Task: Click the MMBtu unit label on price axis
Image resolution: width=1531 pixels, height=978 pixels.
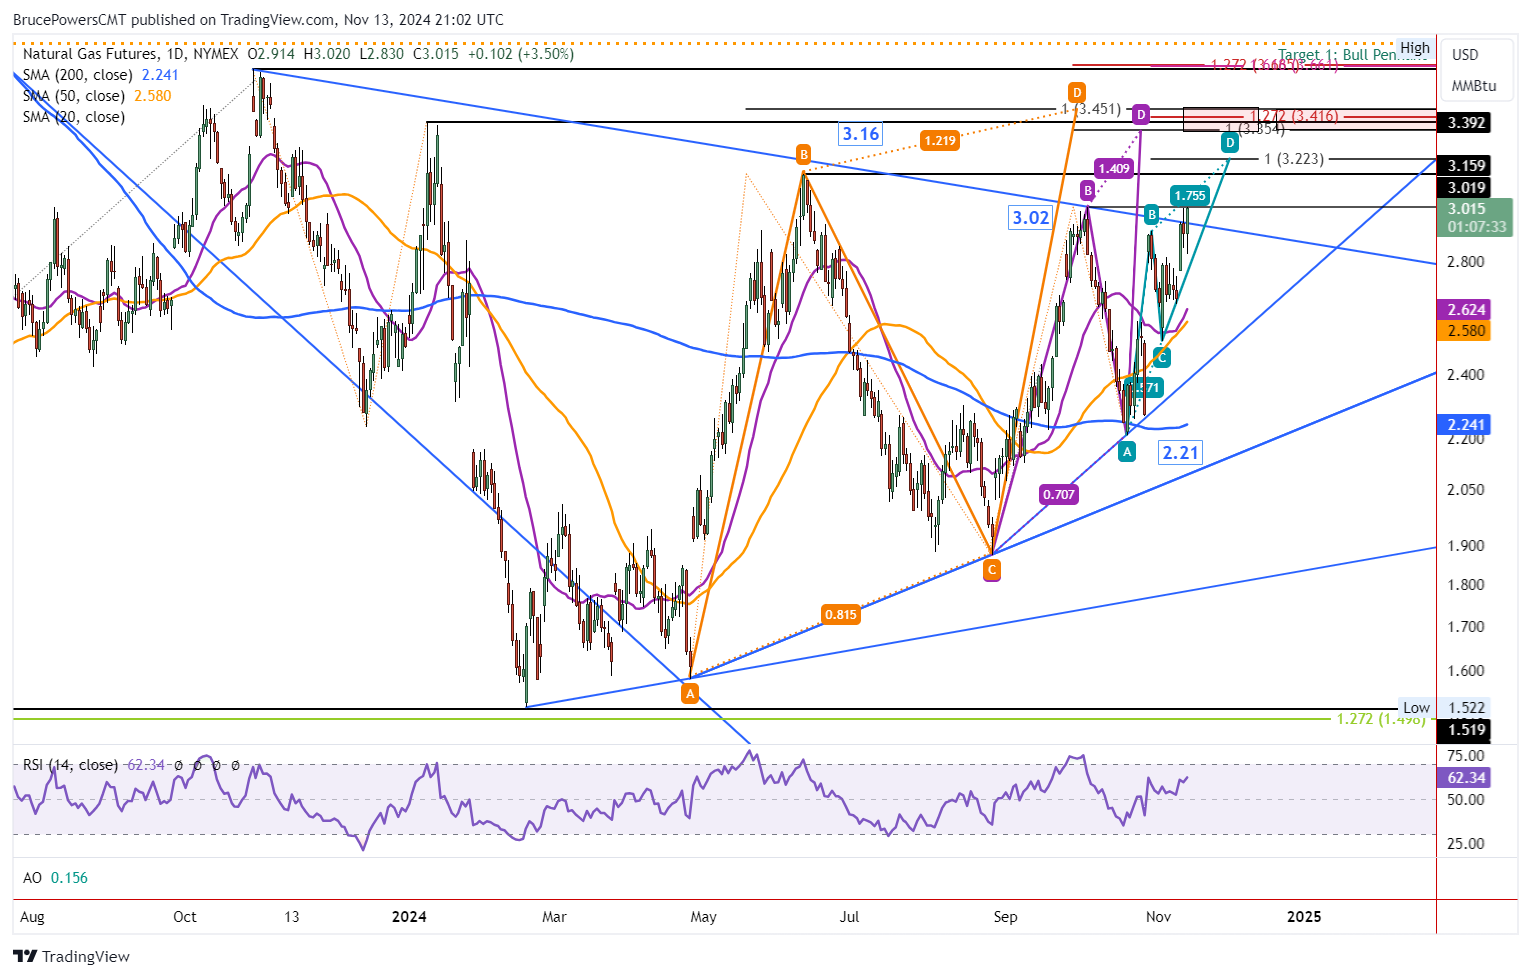Action: [1474, 86]
